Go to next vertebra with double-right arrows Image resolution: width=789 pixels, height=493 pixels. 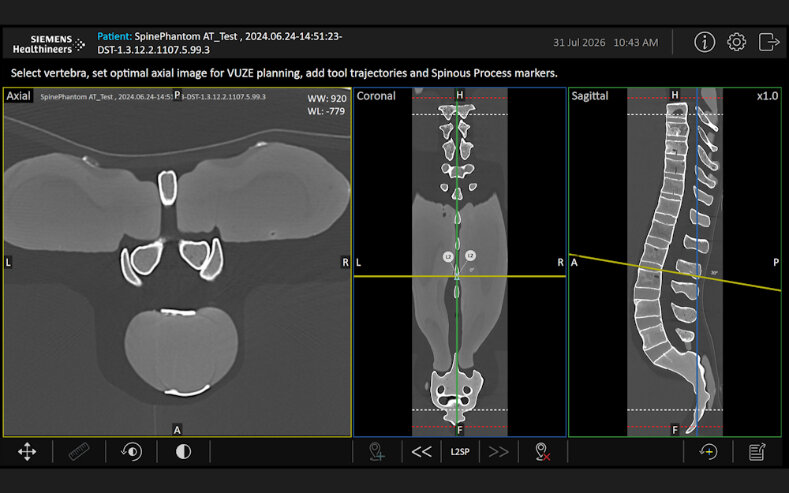tap(498, 452)
